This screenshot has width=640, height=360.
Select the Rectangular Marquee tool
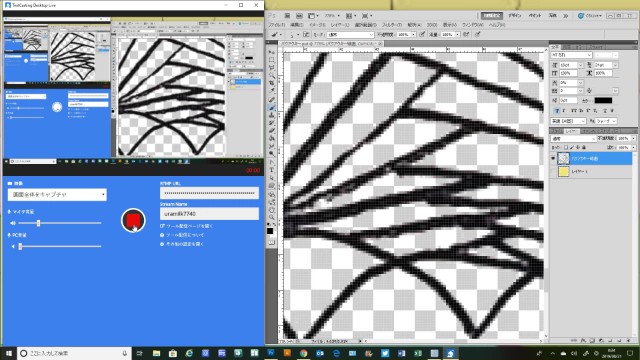click(271, 60)
